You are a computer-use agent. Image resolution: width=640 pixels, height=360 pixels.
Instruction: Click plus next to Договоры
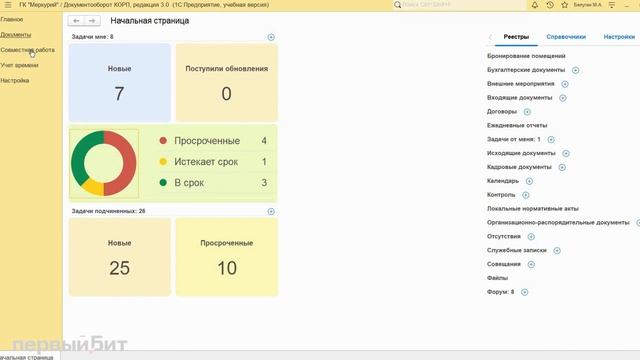coord(527,112)
